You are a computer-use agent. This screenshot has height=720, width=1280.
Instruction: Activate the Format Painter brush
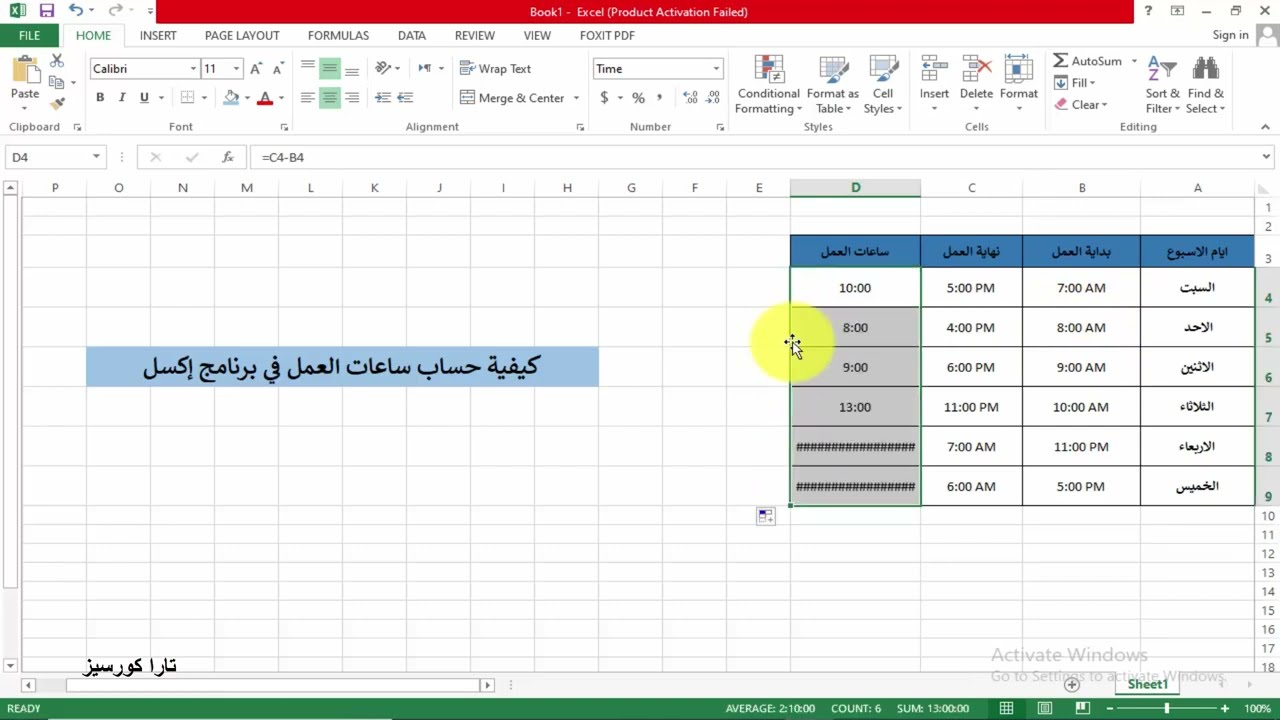point(57,103)
